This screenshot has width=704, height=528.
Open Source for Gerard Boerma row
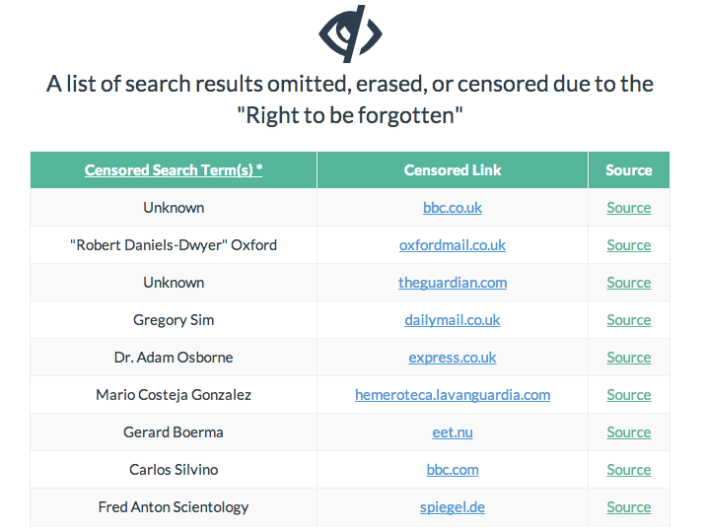point(628,433)
